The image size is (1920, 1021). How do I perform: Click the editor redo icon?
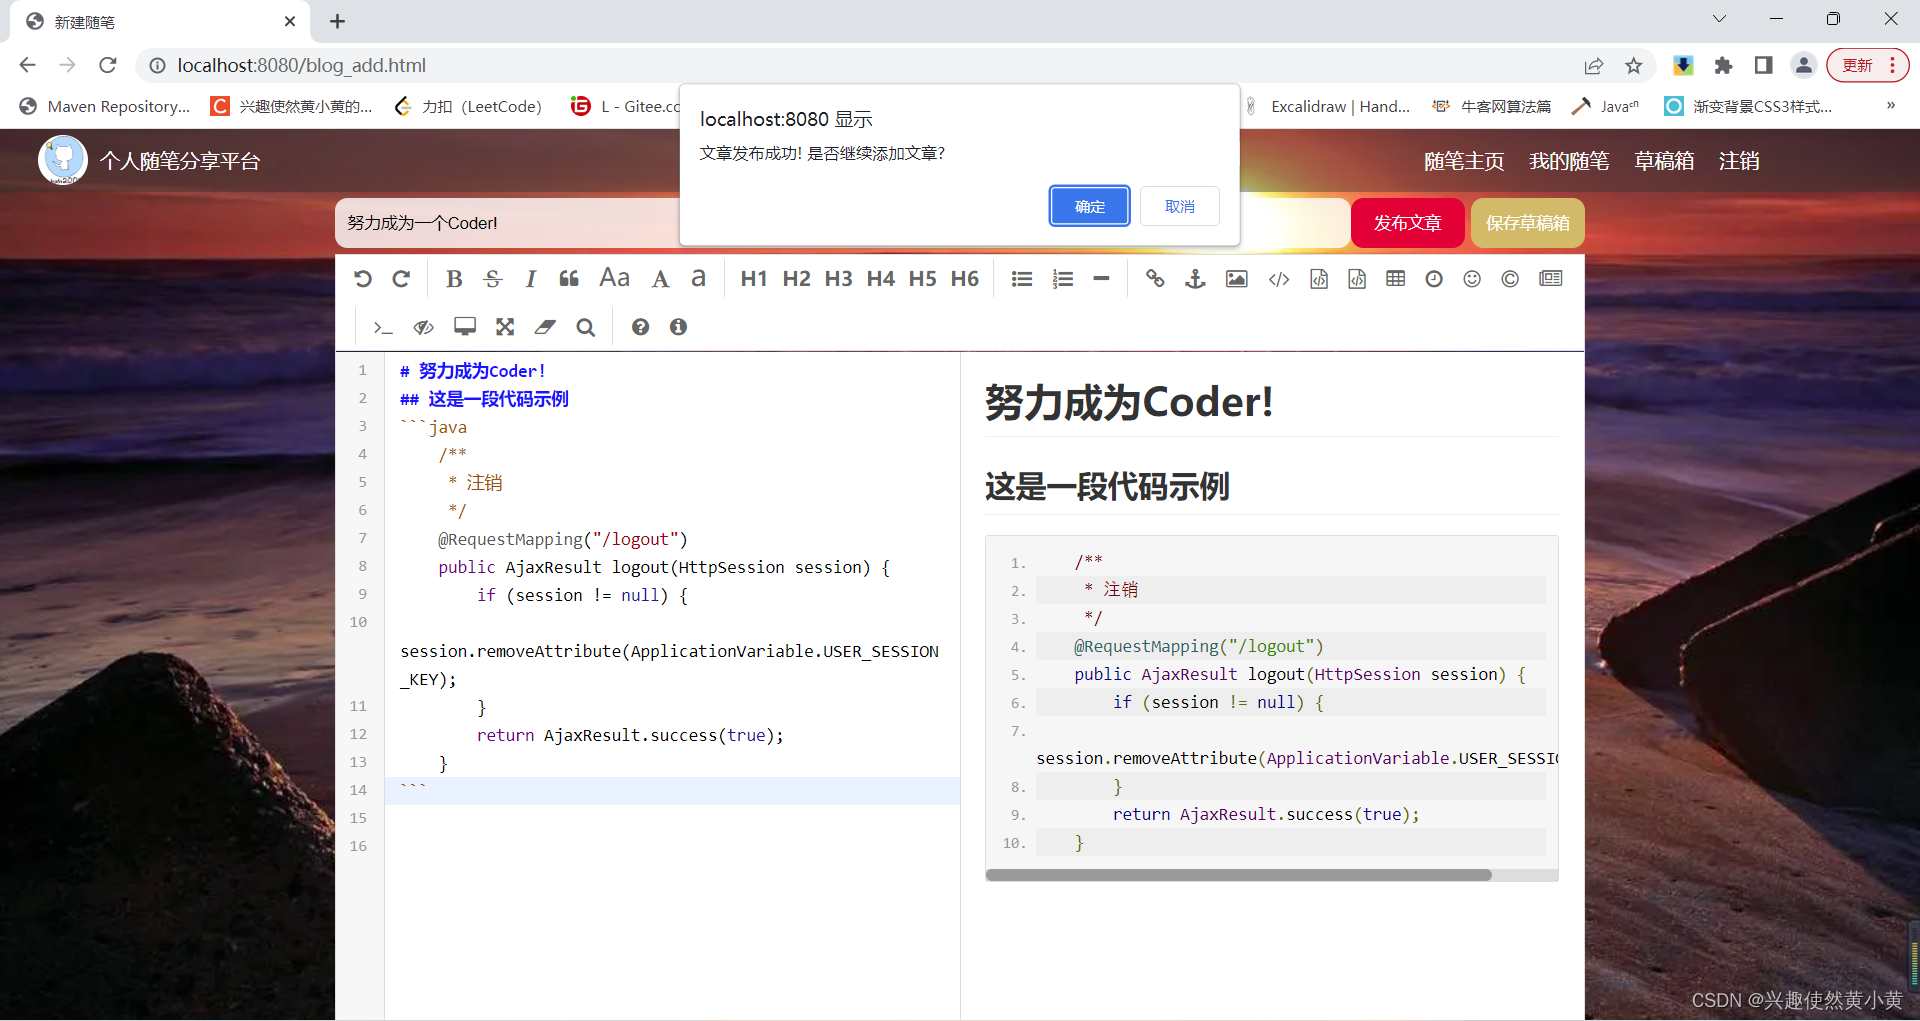click(401, 279)
